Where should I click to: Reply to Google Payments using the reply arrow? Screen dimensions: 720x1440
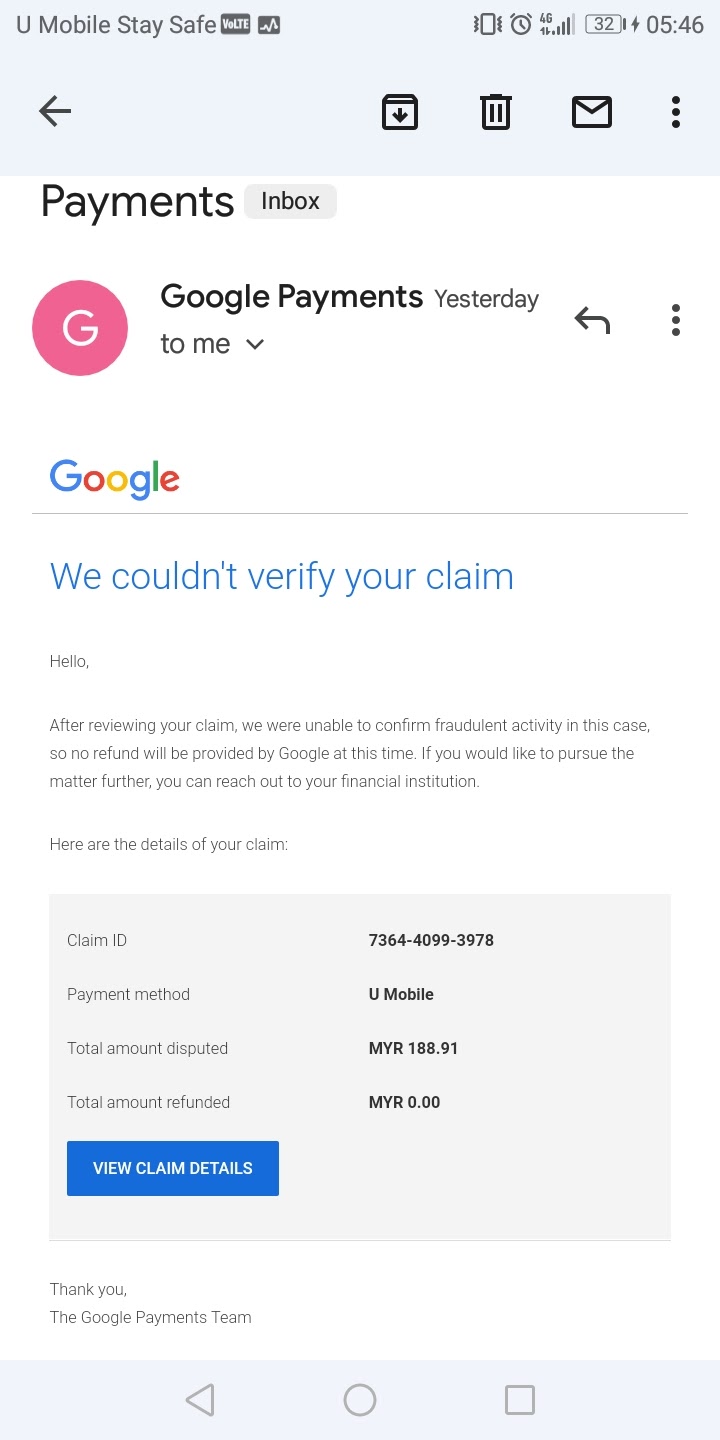click(x=592, y=320)
